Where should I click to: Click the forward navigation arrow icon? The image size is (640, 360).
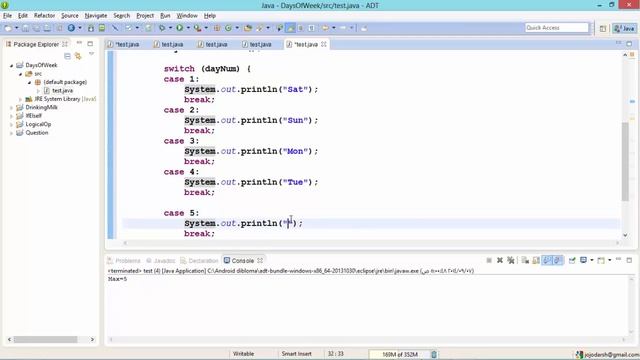343,28
